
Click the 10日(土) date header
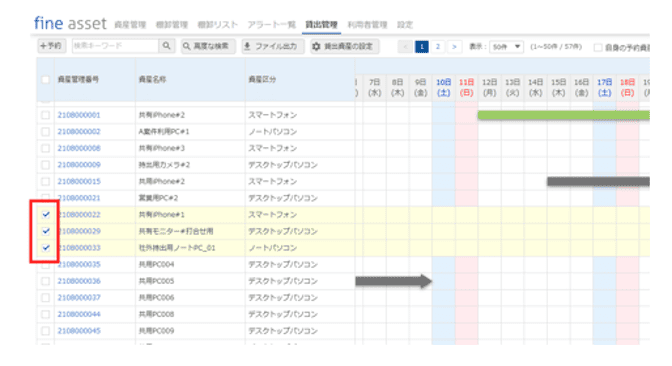(x=444, y=87)
